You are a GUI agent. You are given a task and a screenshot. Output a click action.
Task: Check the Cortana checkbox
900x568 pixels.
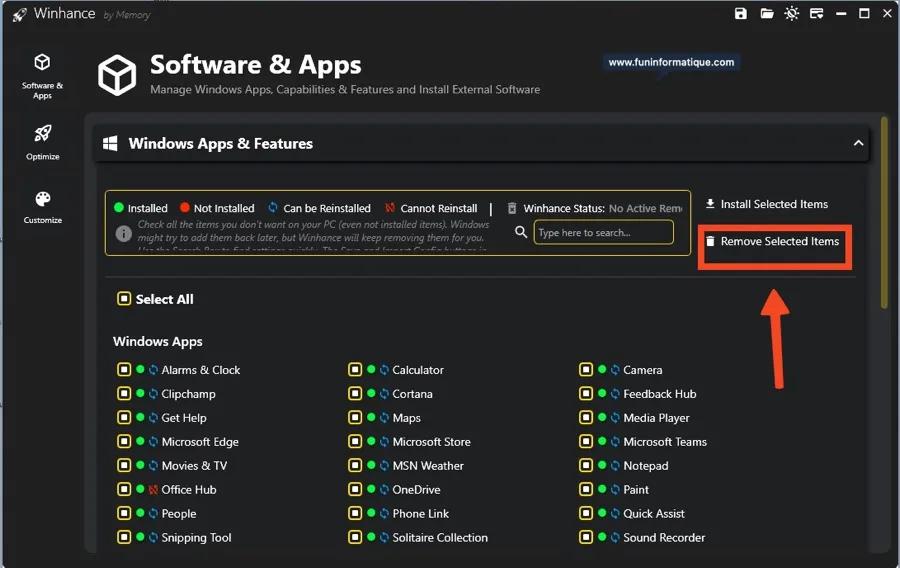(x=355, y=394)
